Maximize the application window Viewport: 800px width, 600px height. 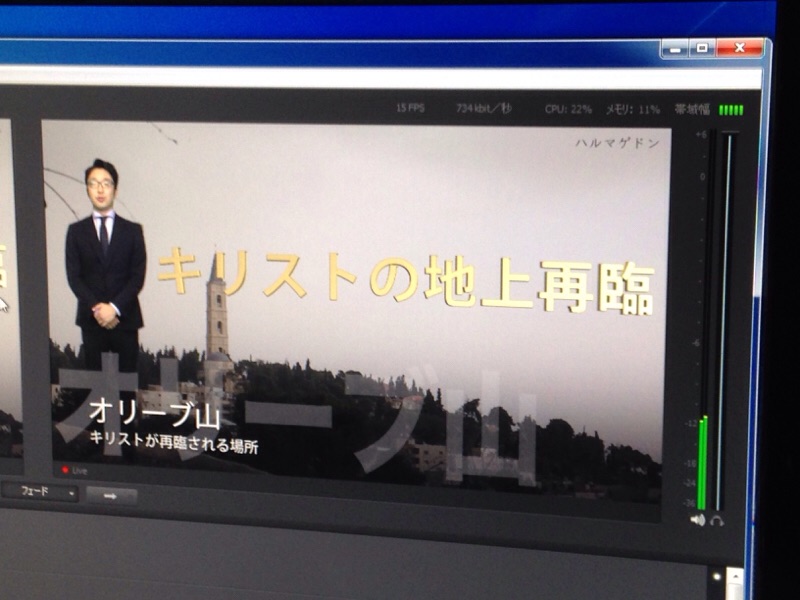(702, 47)
